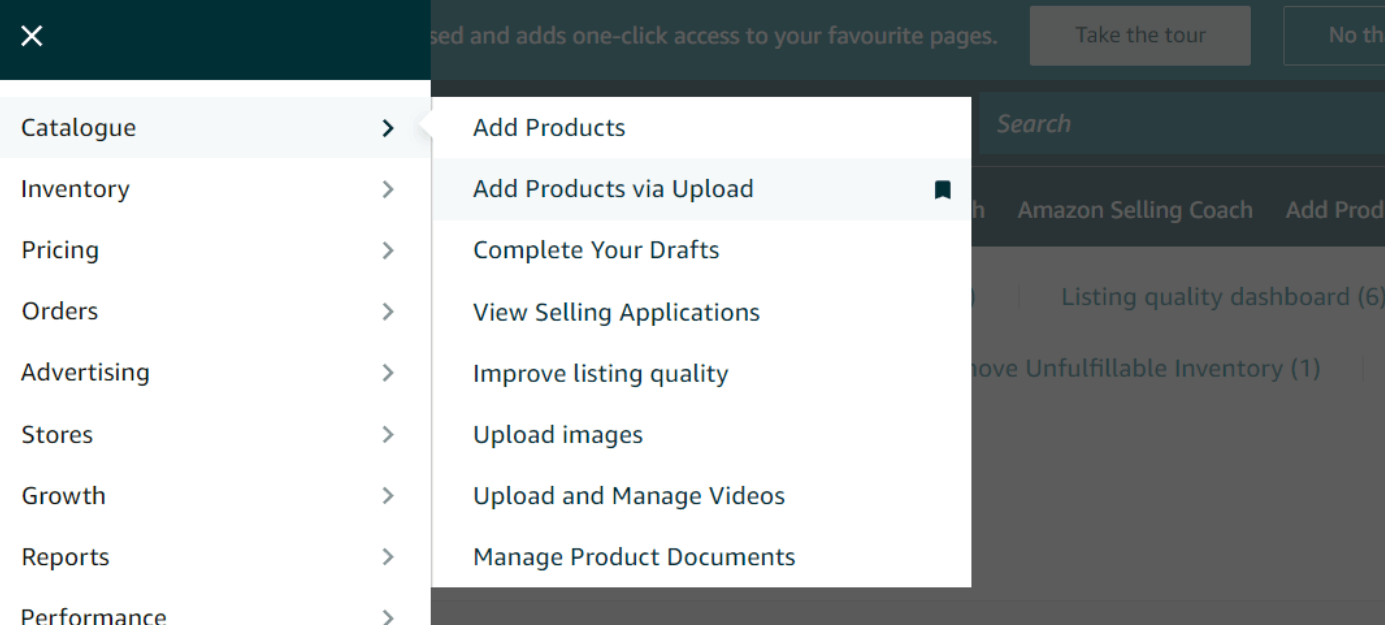
Task: Expand the Growth menu arrow
Action: pos(388,495)
